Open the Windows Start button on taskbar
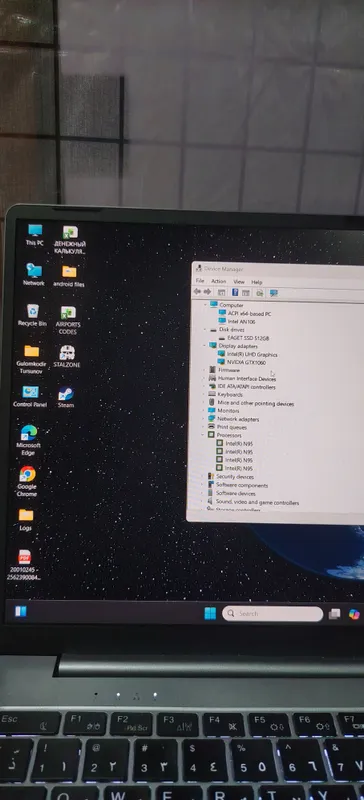The height and width of the screenshot is (800, 364). 210,613
